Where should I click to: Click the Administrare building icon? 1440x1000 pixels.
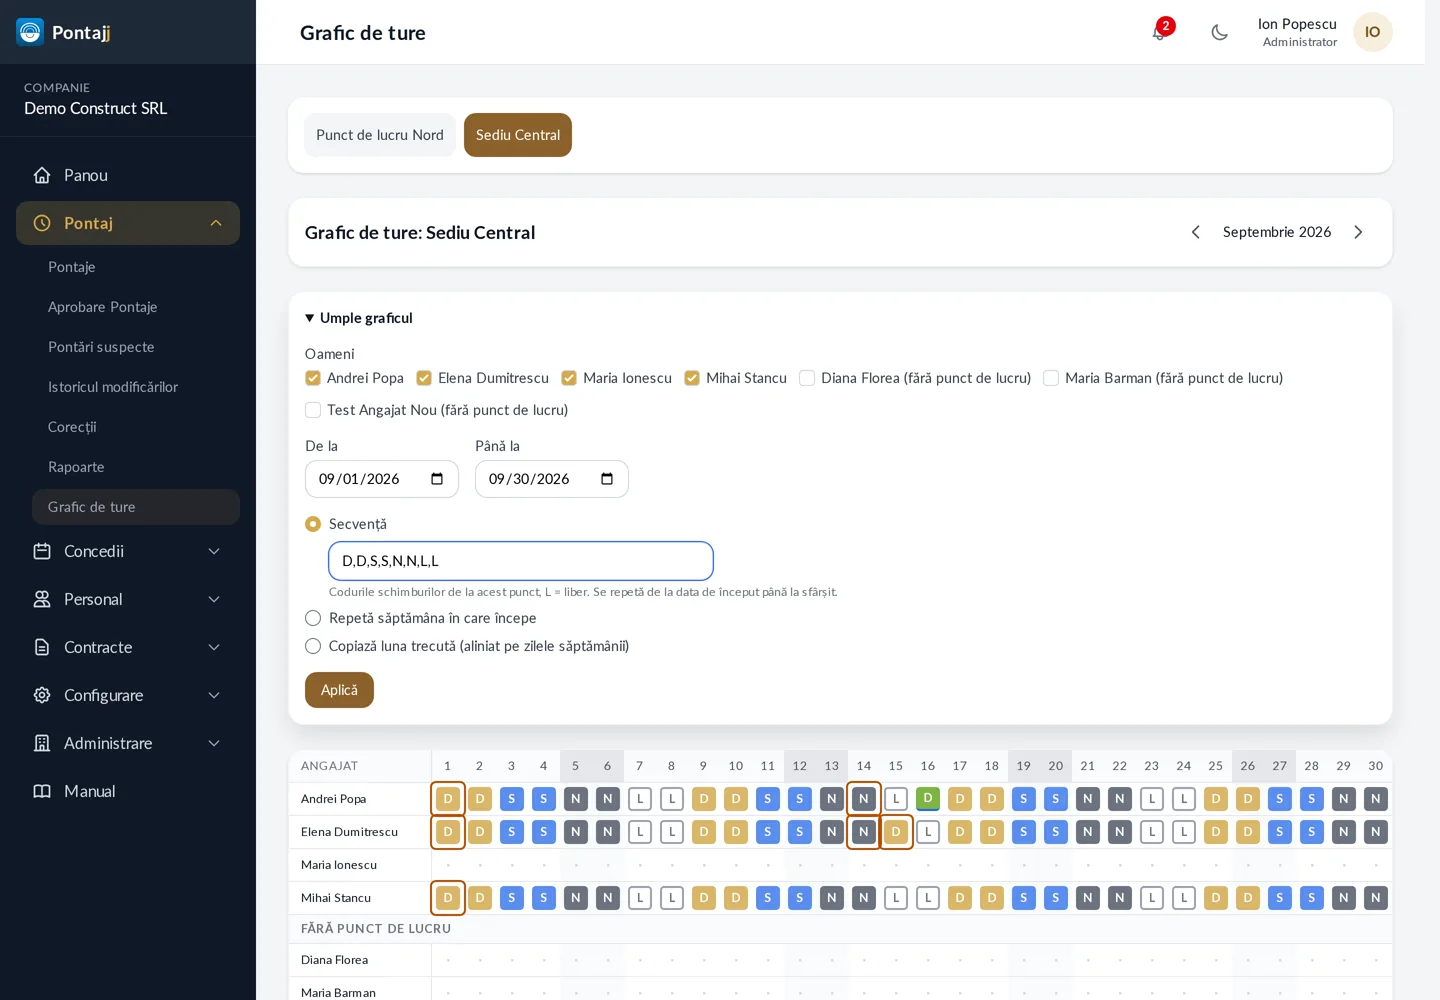[x=42, y=743]
